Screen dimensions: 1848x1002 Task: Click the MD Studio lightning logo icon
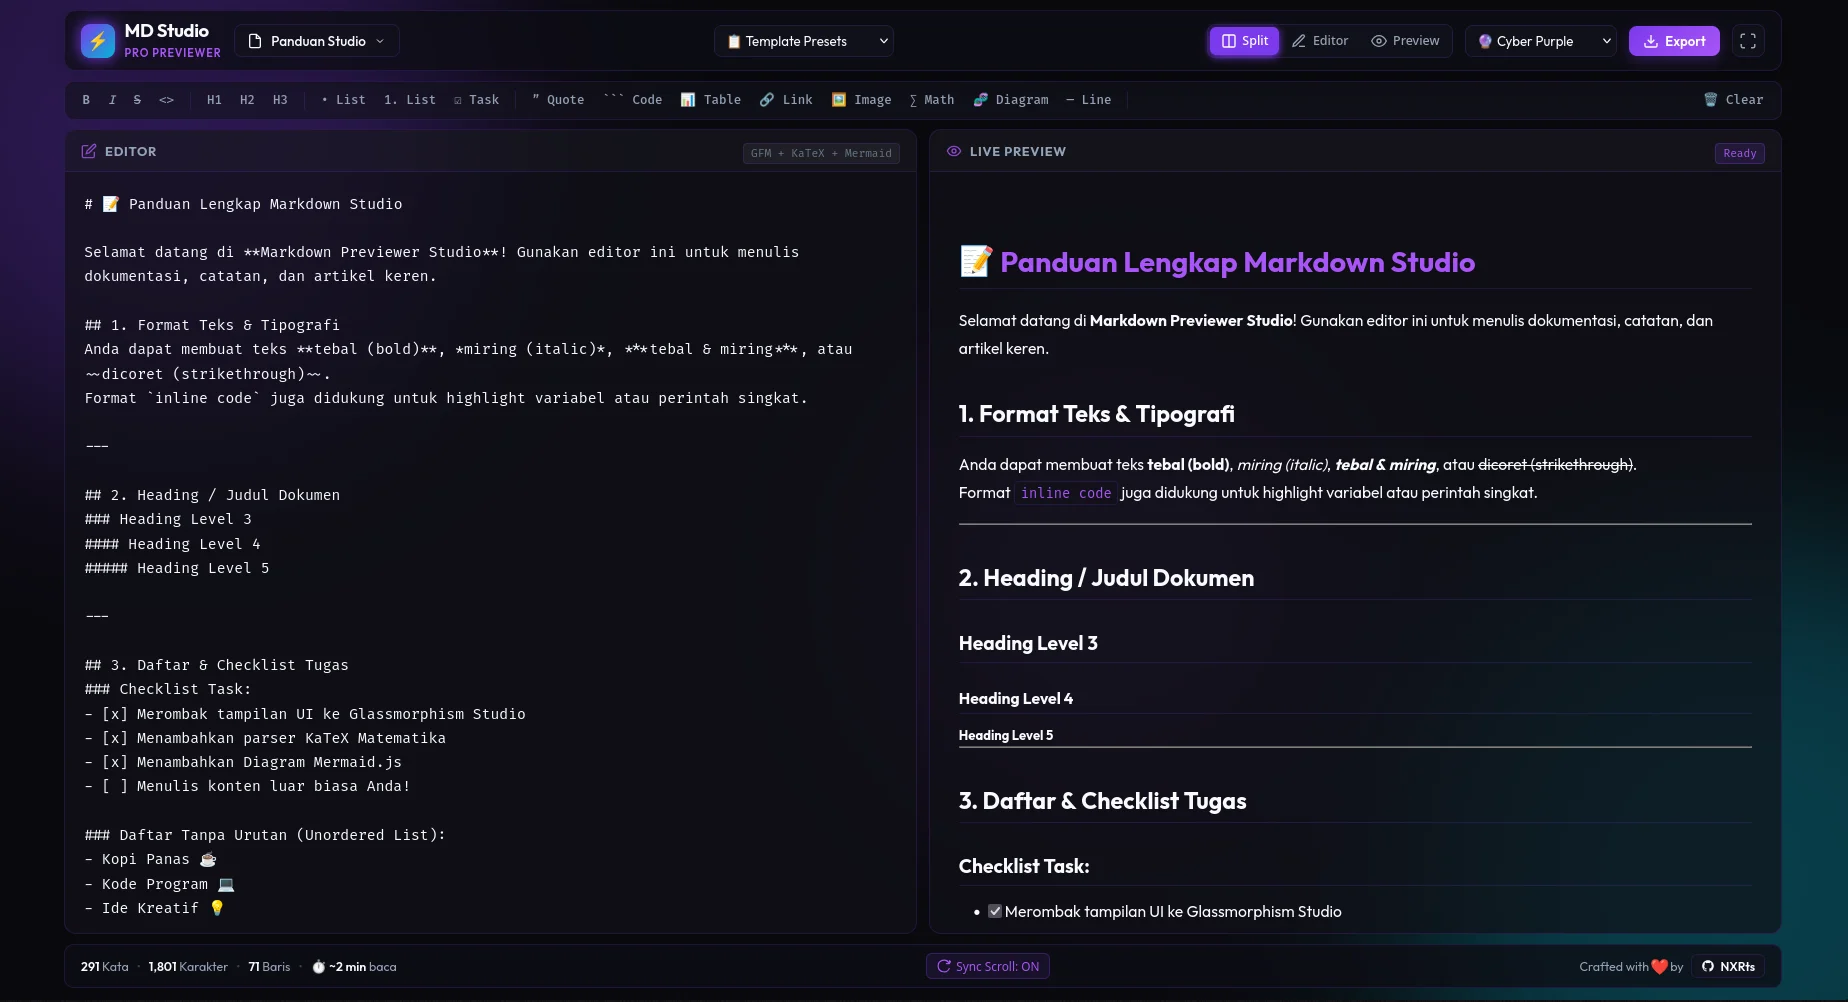pos(98,41)
